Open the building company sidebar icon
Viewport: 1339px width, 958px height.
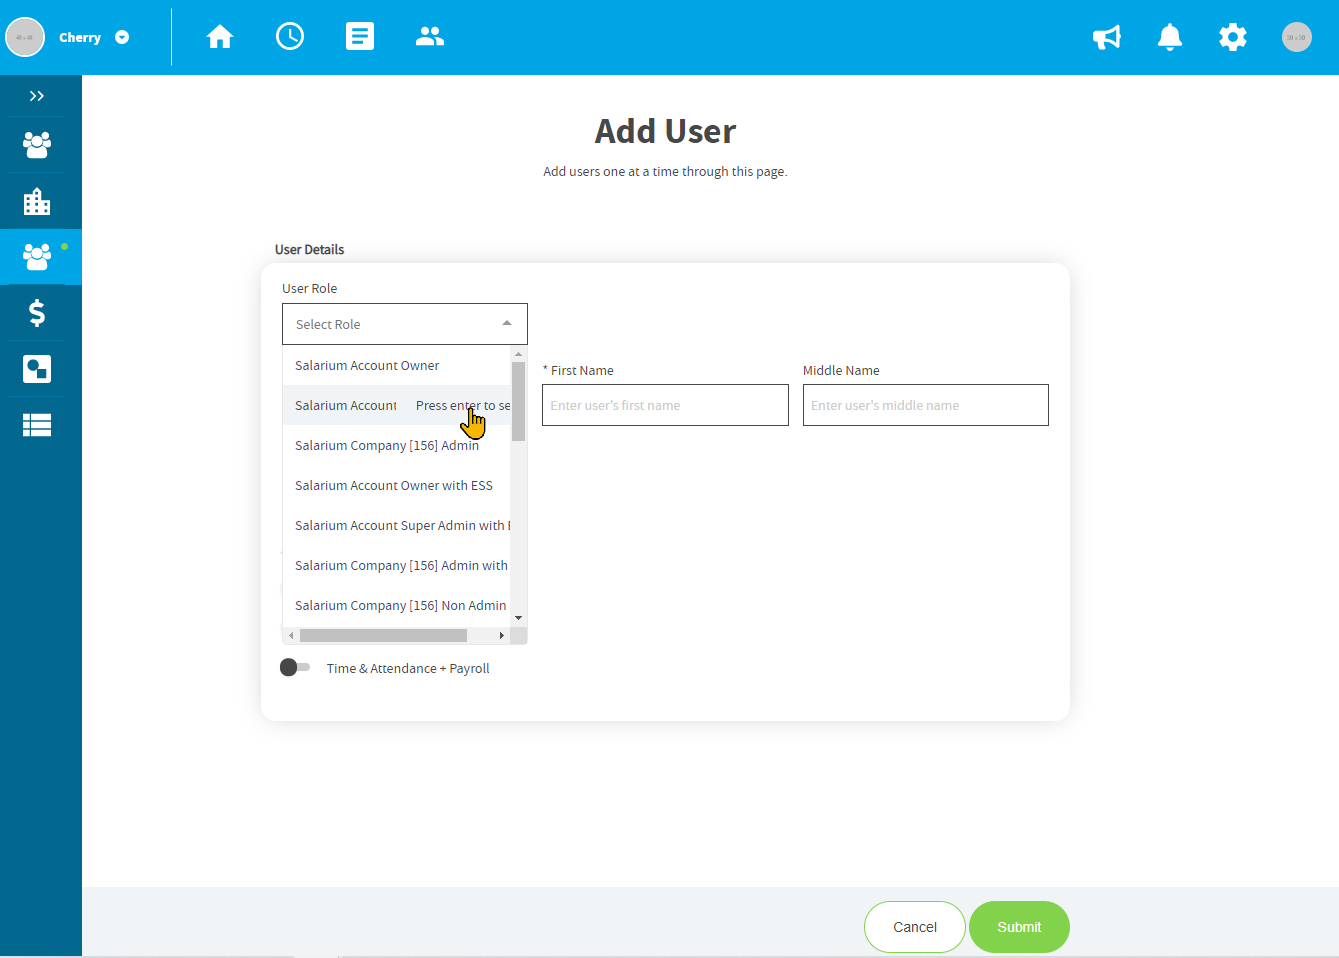(x=37, y=201)
